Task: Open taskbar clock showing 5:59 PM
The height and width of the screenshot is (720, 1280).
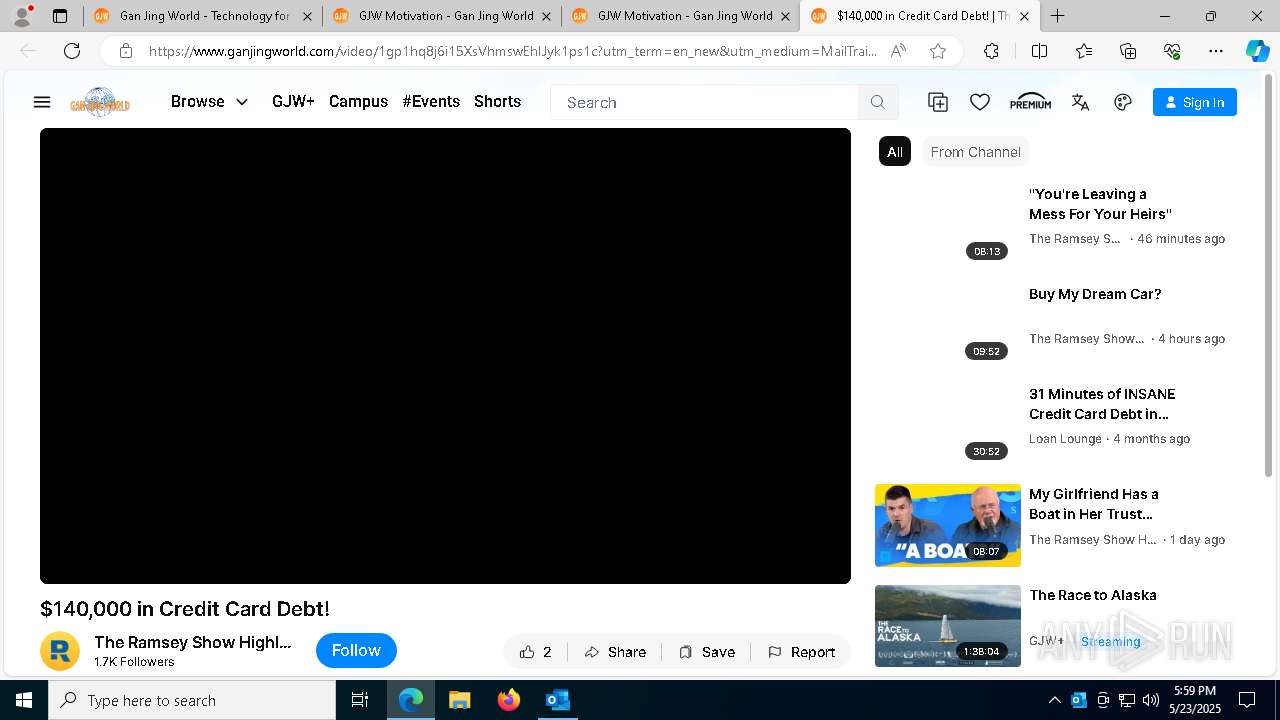Action: pyautogui.click(x=1194, y=700)
